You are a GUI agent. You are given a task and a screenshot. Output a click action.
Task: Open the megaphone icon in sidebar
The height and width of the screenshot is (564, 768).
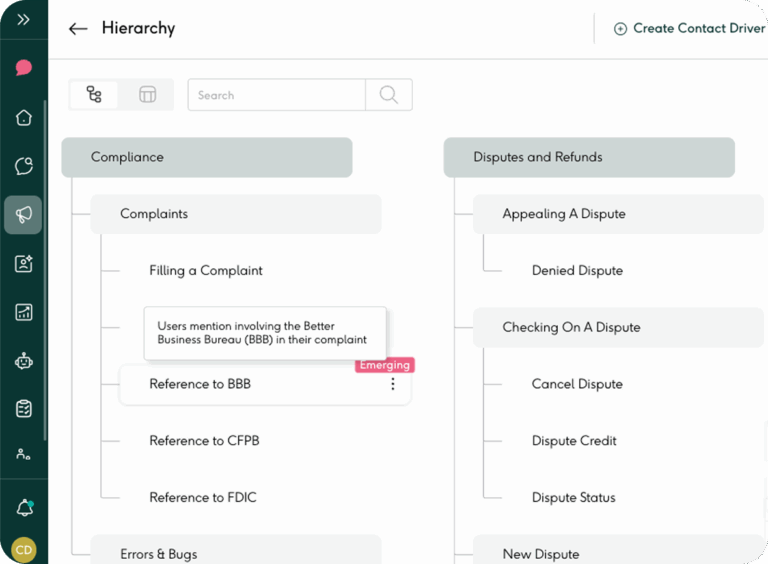pyautogui.click(x=23, y=215)
